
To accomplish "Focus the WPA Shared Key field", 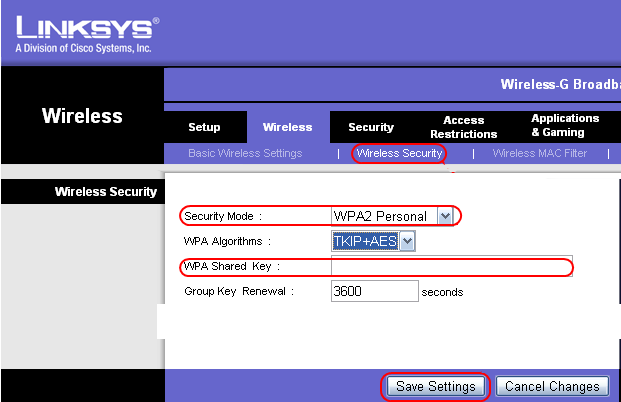I will 451,266.
